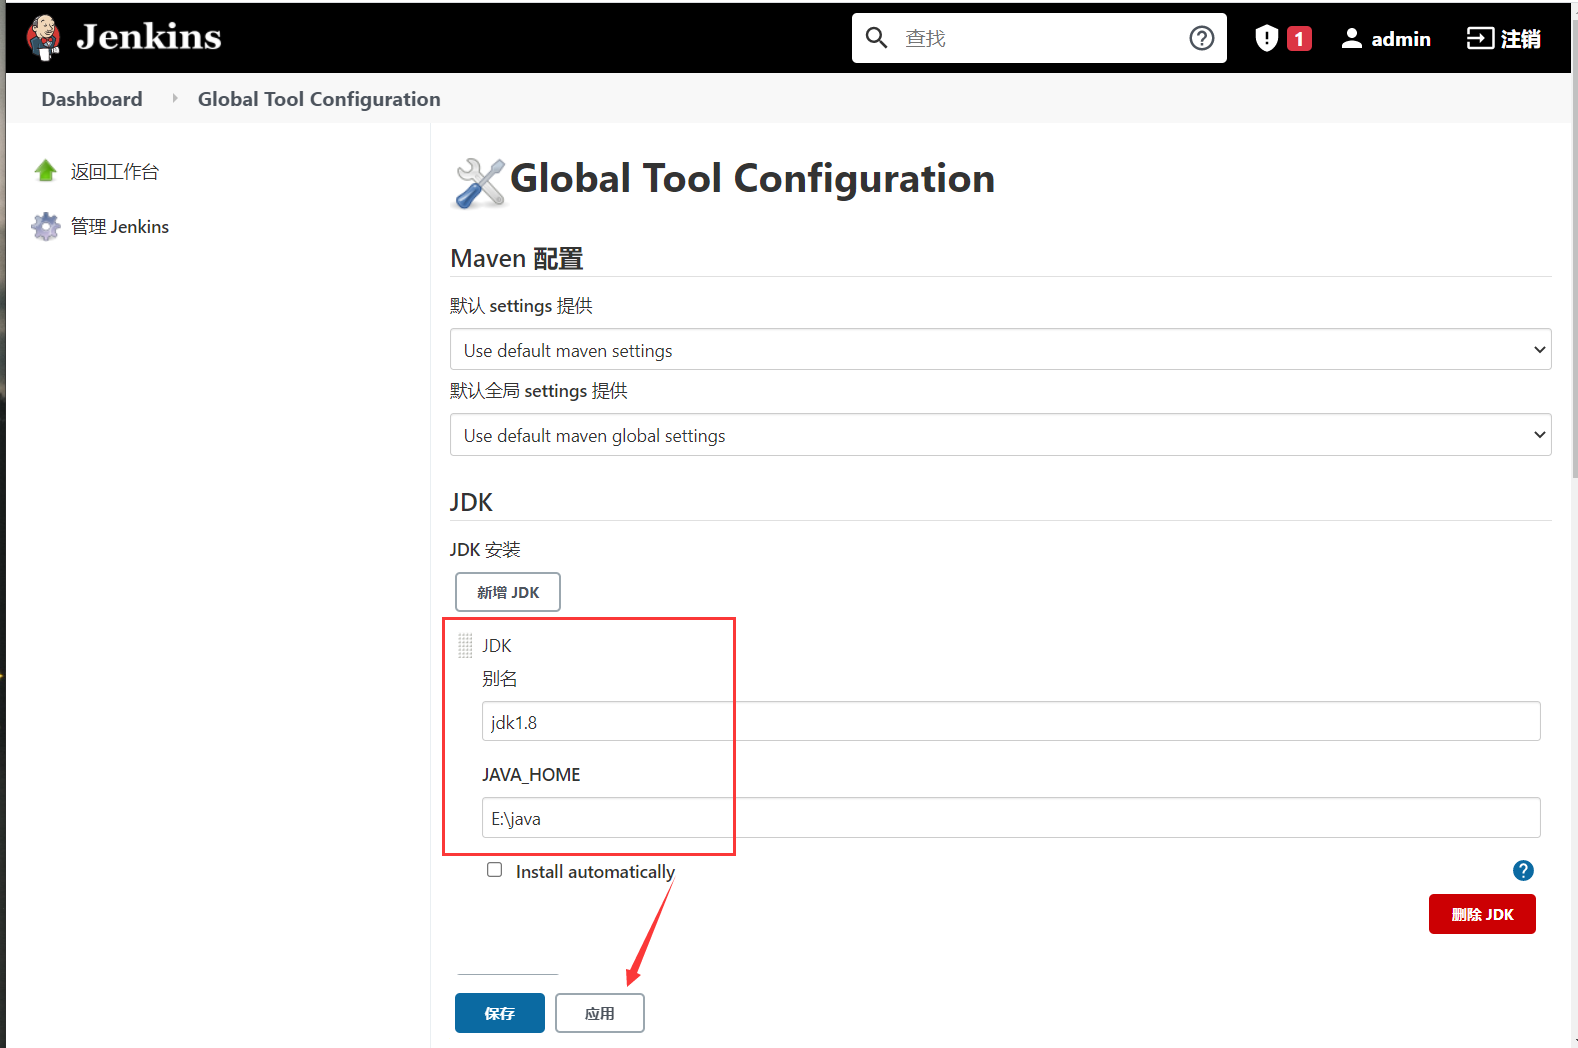Grab the JDK entry drag handle
The width and height of the screenshot is (1578, 1048).
click(465, 646)
